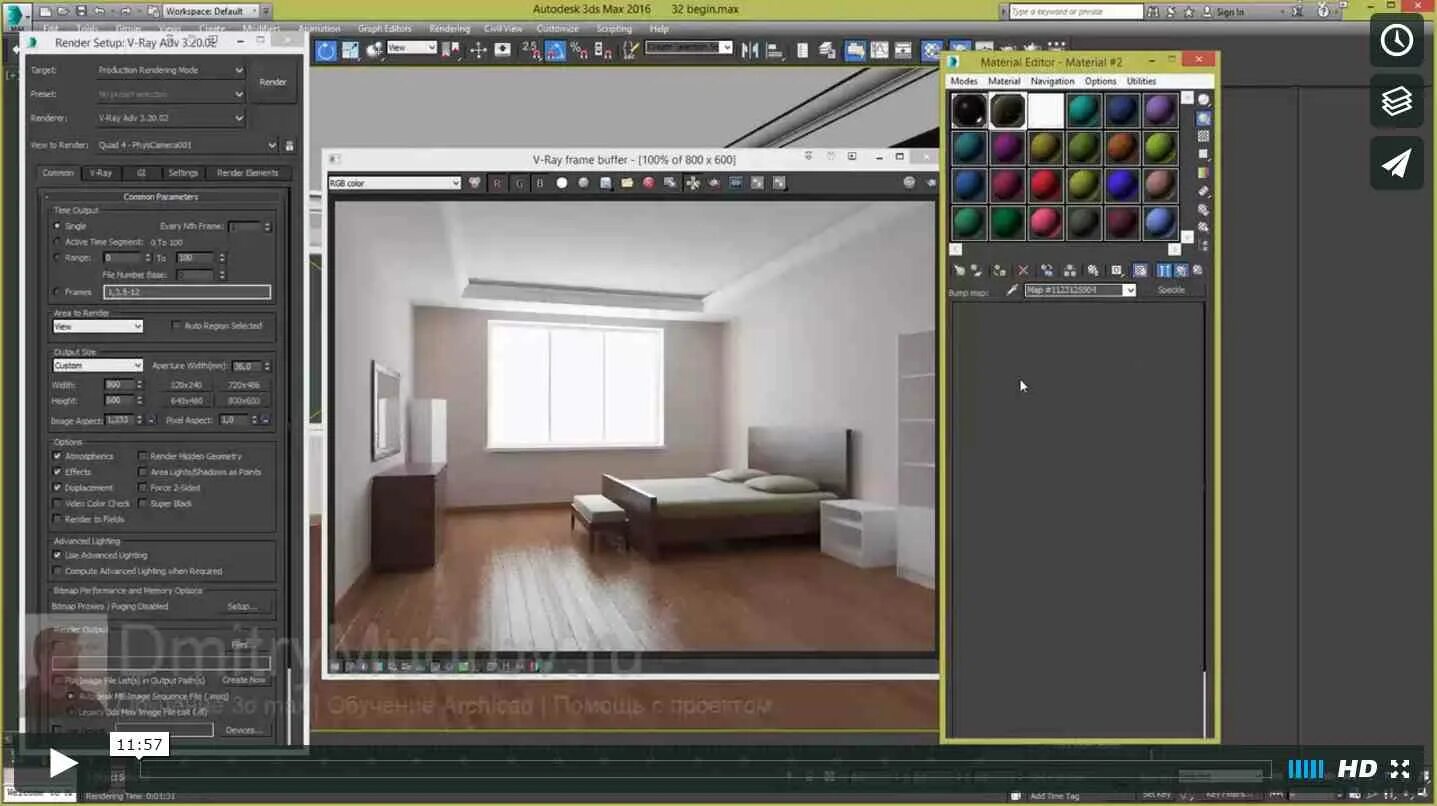
Task: Select the red channel in V-Ray frame buffer
Action: 498,183
